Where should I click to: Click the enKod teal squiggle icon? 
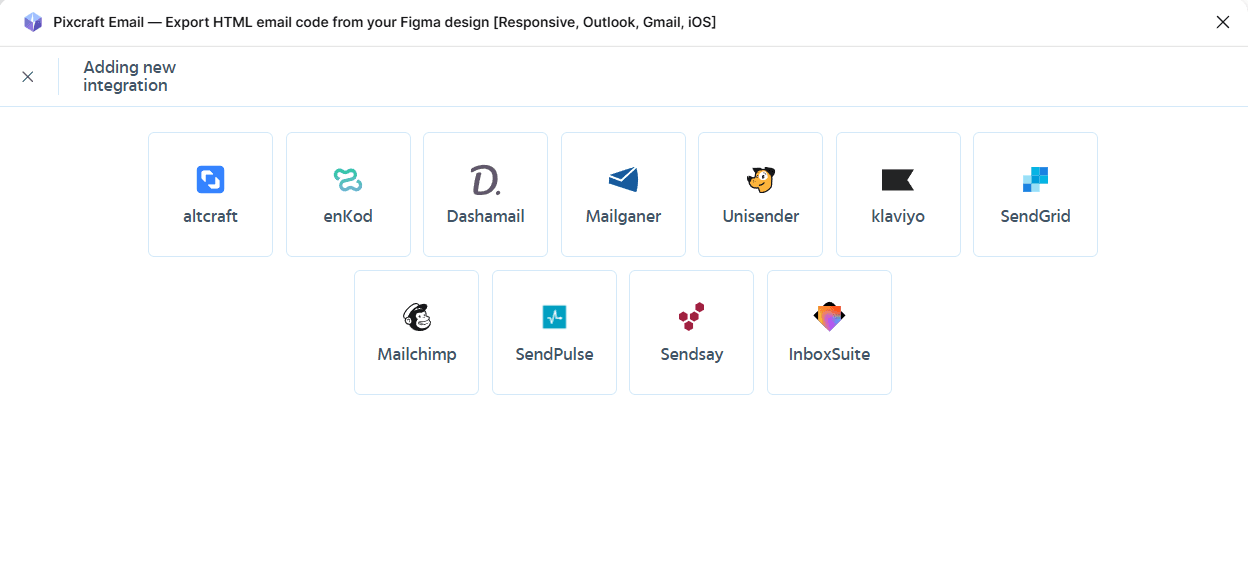[x=348, y=180]
